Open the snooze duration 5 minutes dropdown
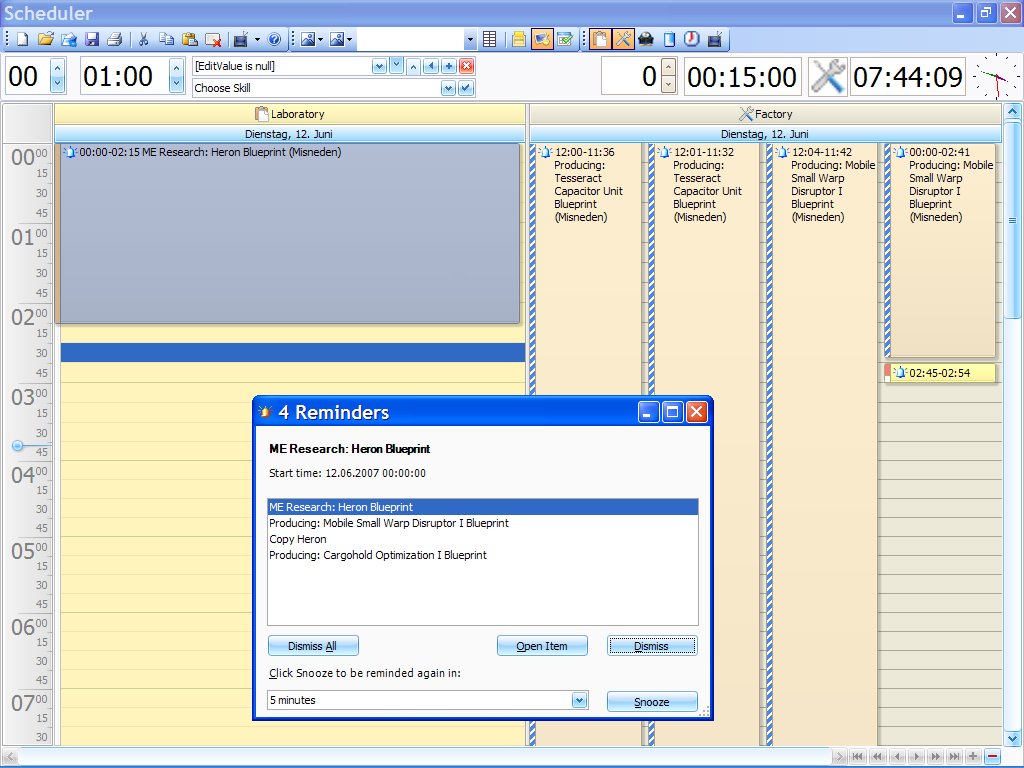The height and width of the screenshot is (768, 1024). pyautogui.click(x=579, y=700)
